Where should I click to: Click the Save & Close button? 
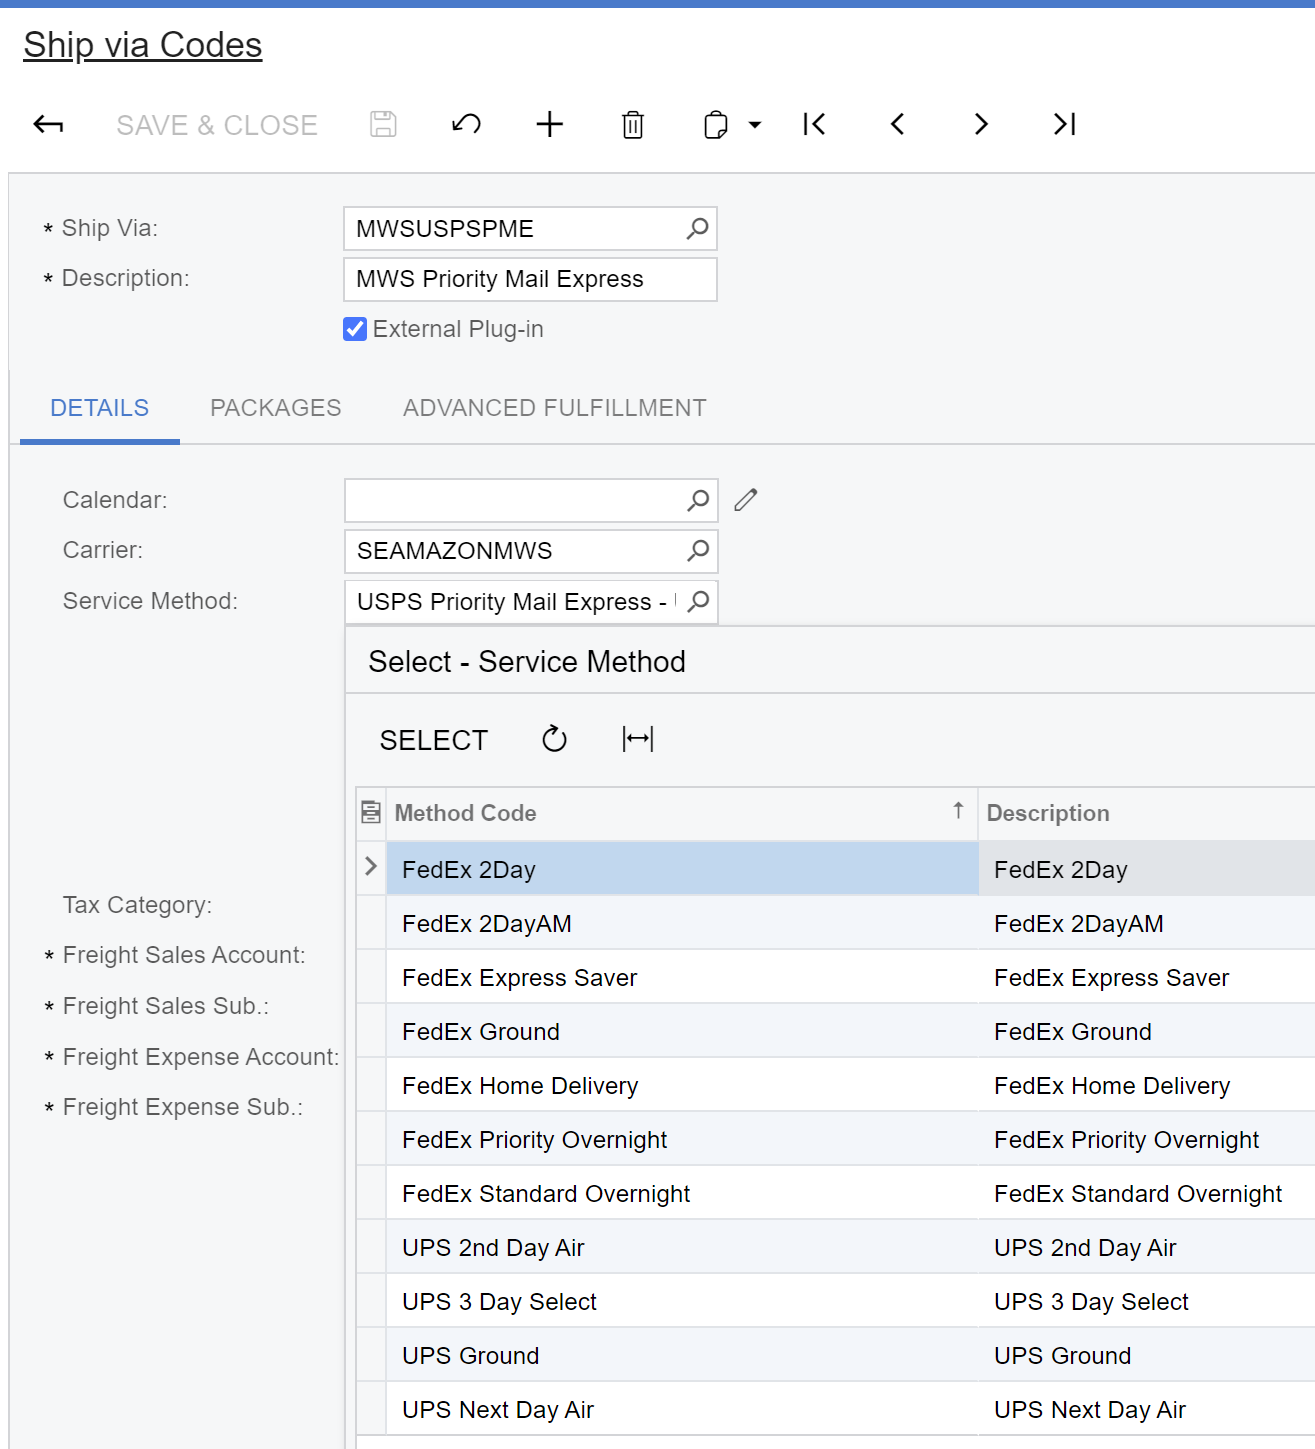(217, 125)
